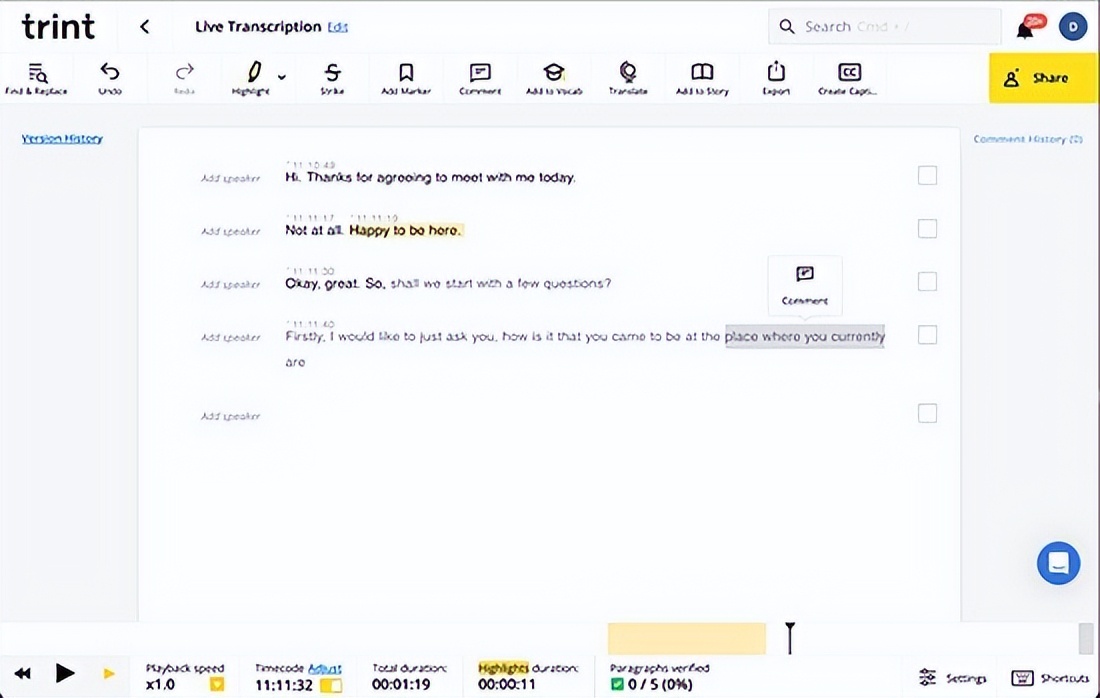Open the playback speed dropdown

point(217,685)
